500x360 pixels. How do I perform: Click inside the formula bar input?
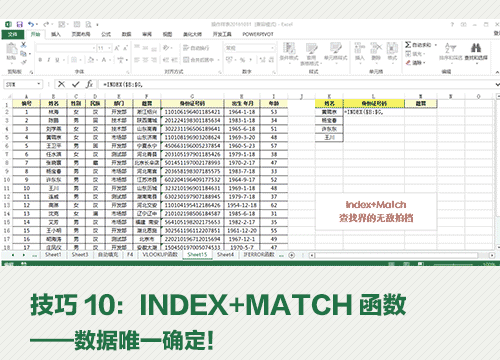click(x=297, y=84)
